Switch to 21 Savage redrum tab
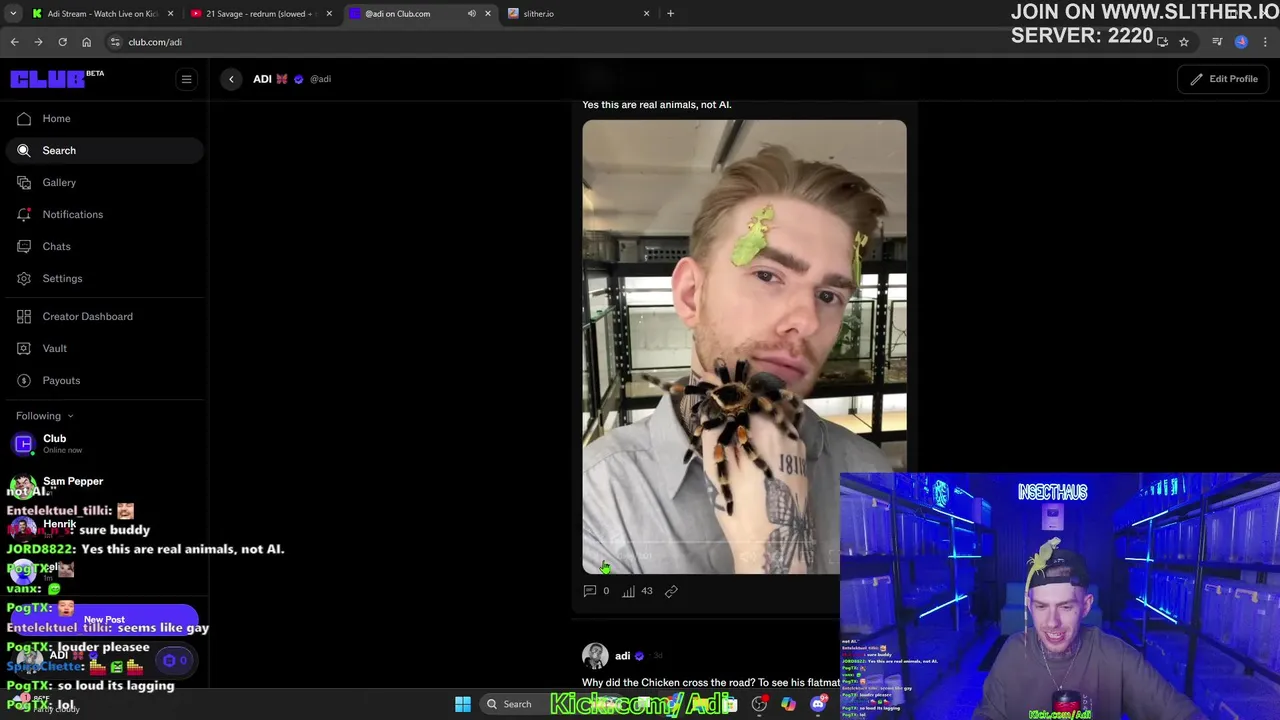The height and width of the screenshot is (720, 1280). (x=262, y=14)
